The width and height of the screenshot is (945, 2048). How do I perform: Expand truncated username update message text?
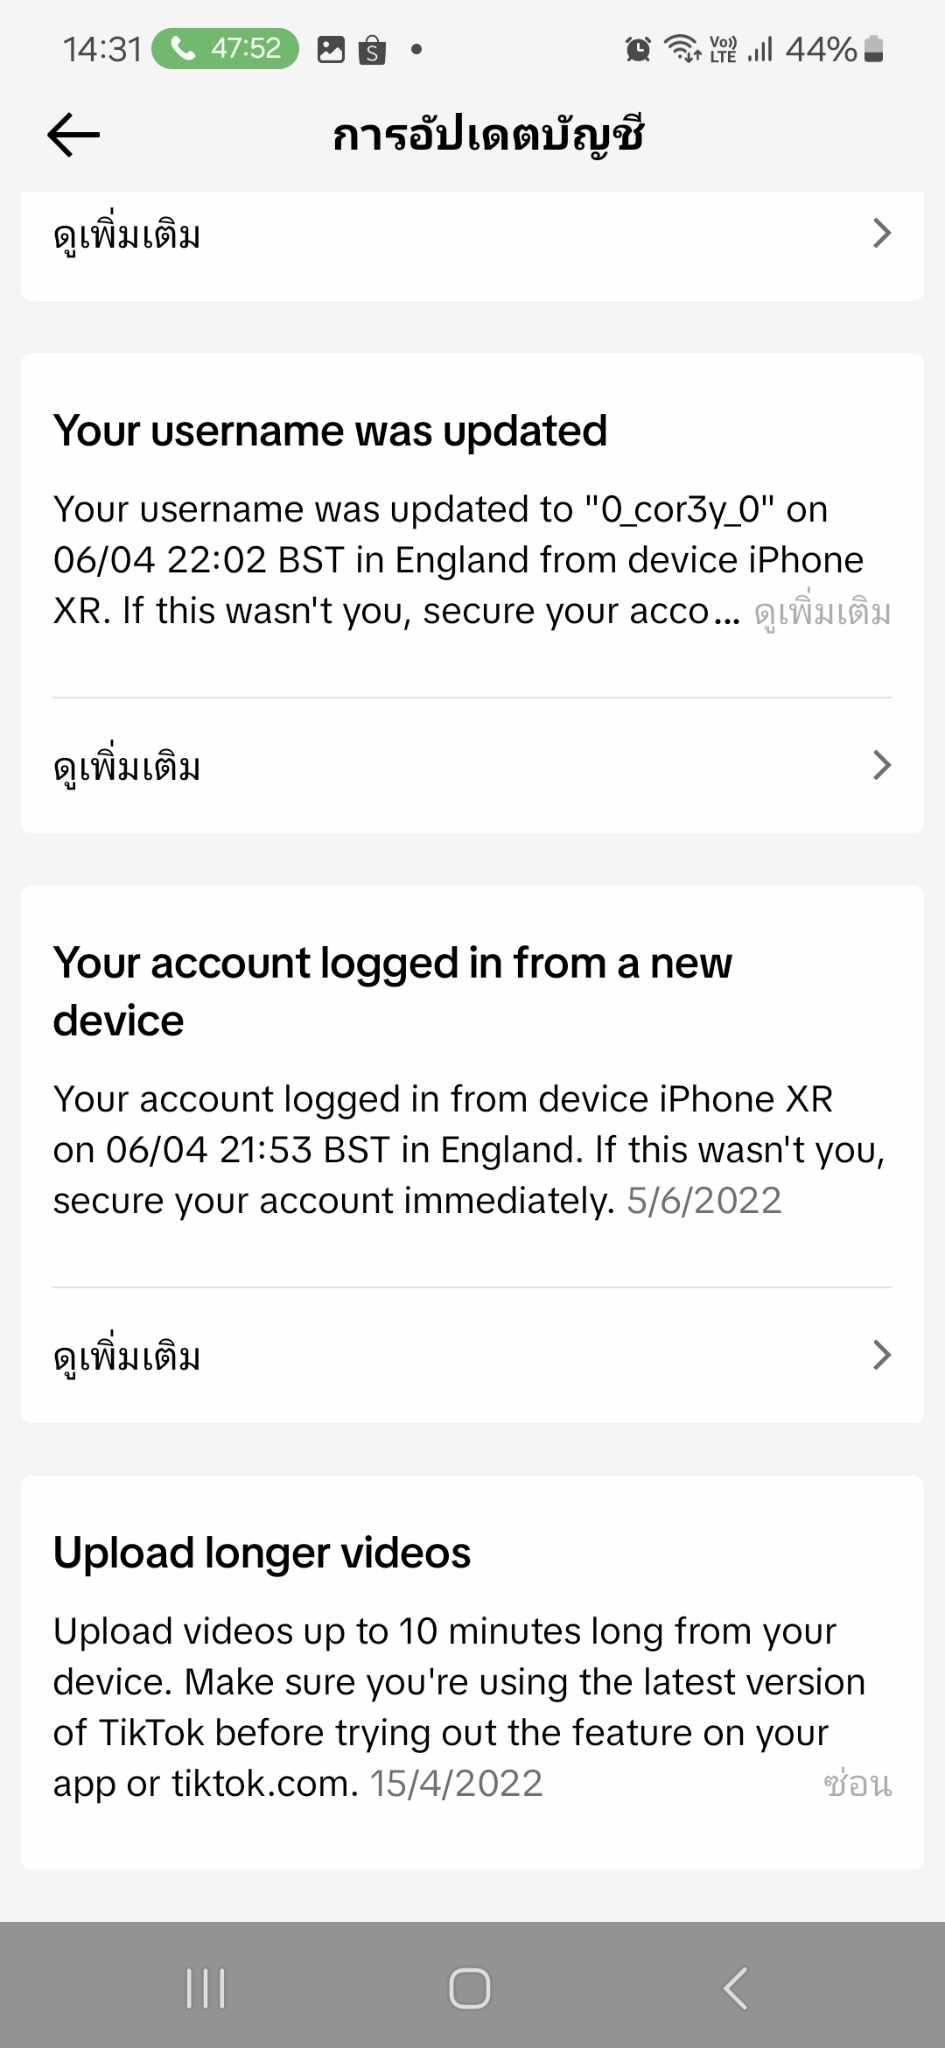point(822,612)
